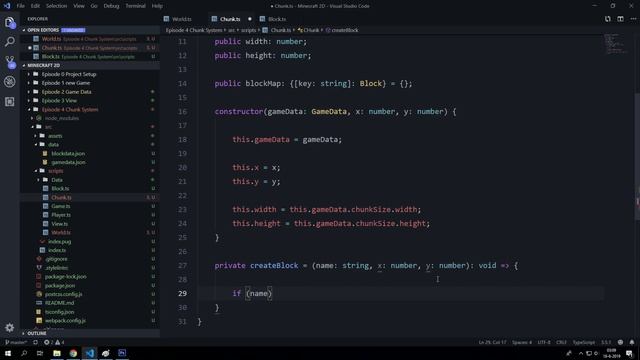640x360 pixels.
Task: Collapse the Episode 4 Chunk System folder
Action: coord(70,109)
